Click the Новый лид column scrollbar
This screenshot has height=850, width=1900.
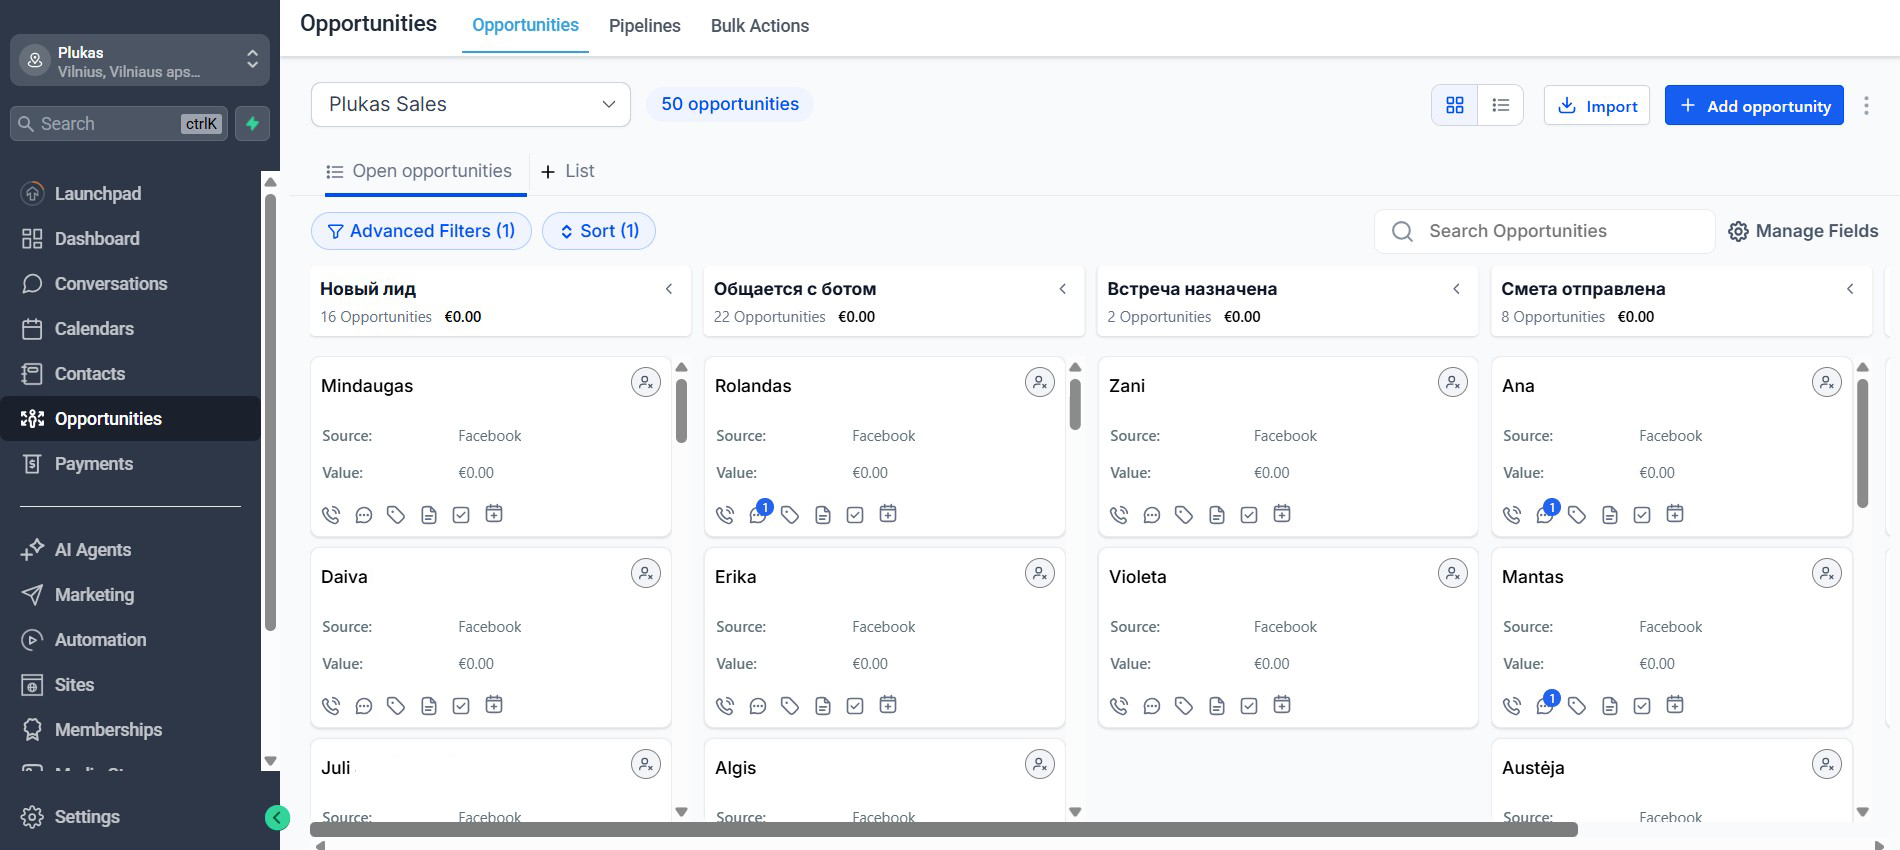pyautogui.click(x=681, y=410)
